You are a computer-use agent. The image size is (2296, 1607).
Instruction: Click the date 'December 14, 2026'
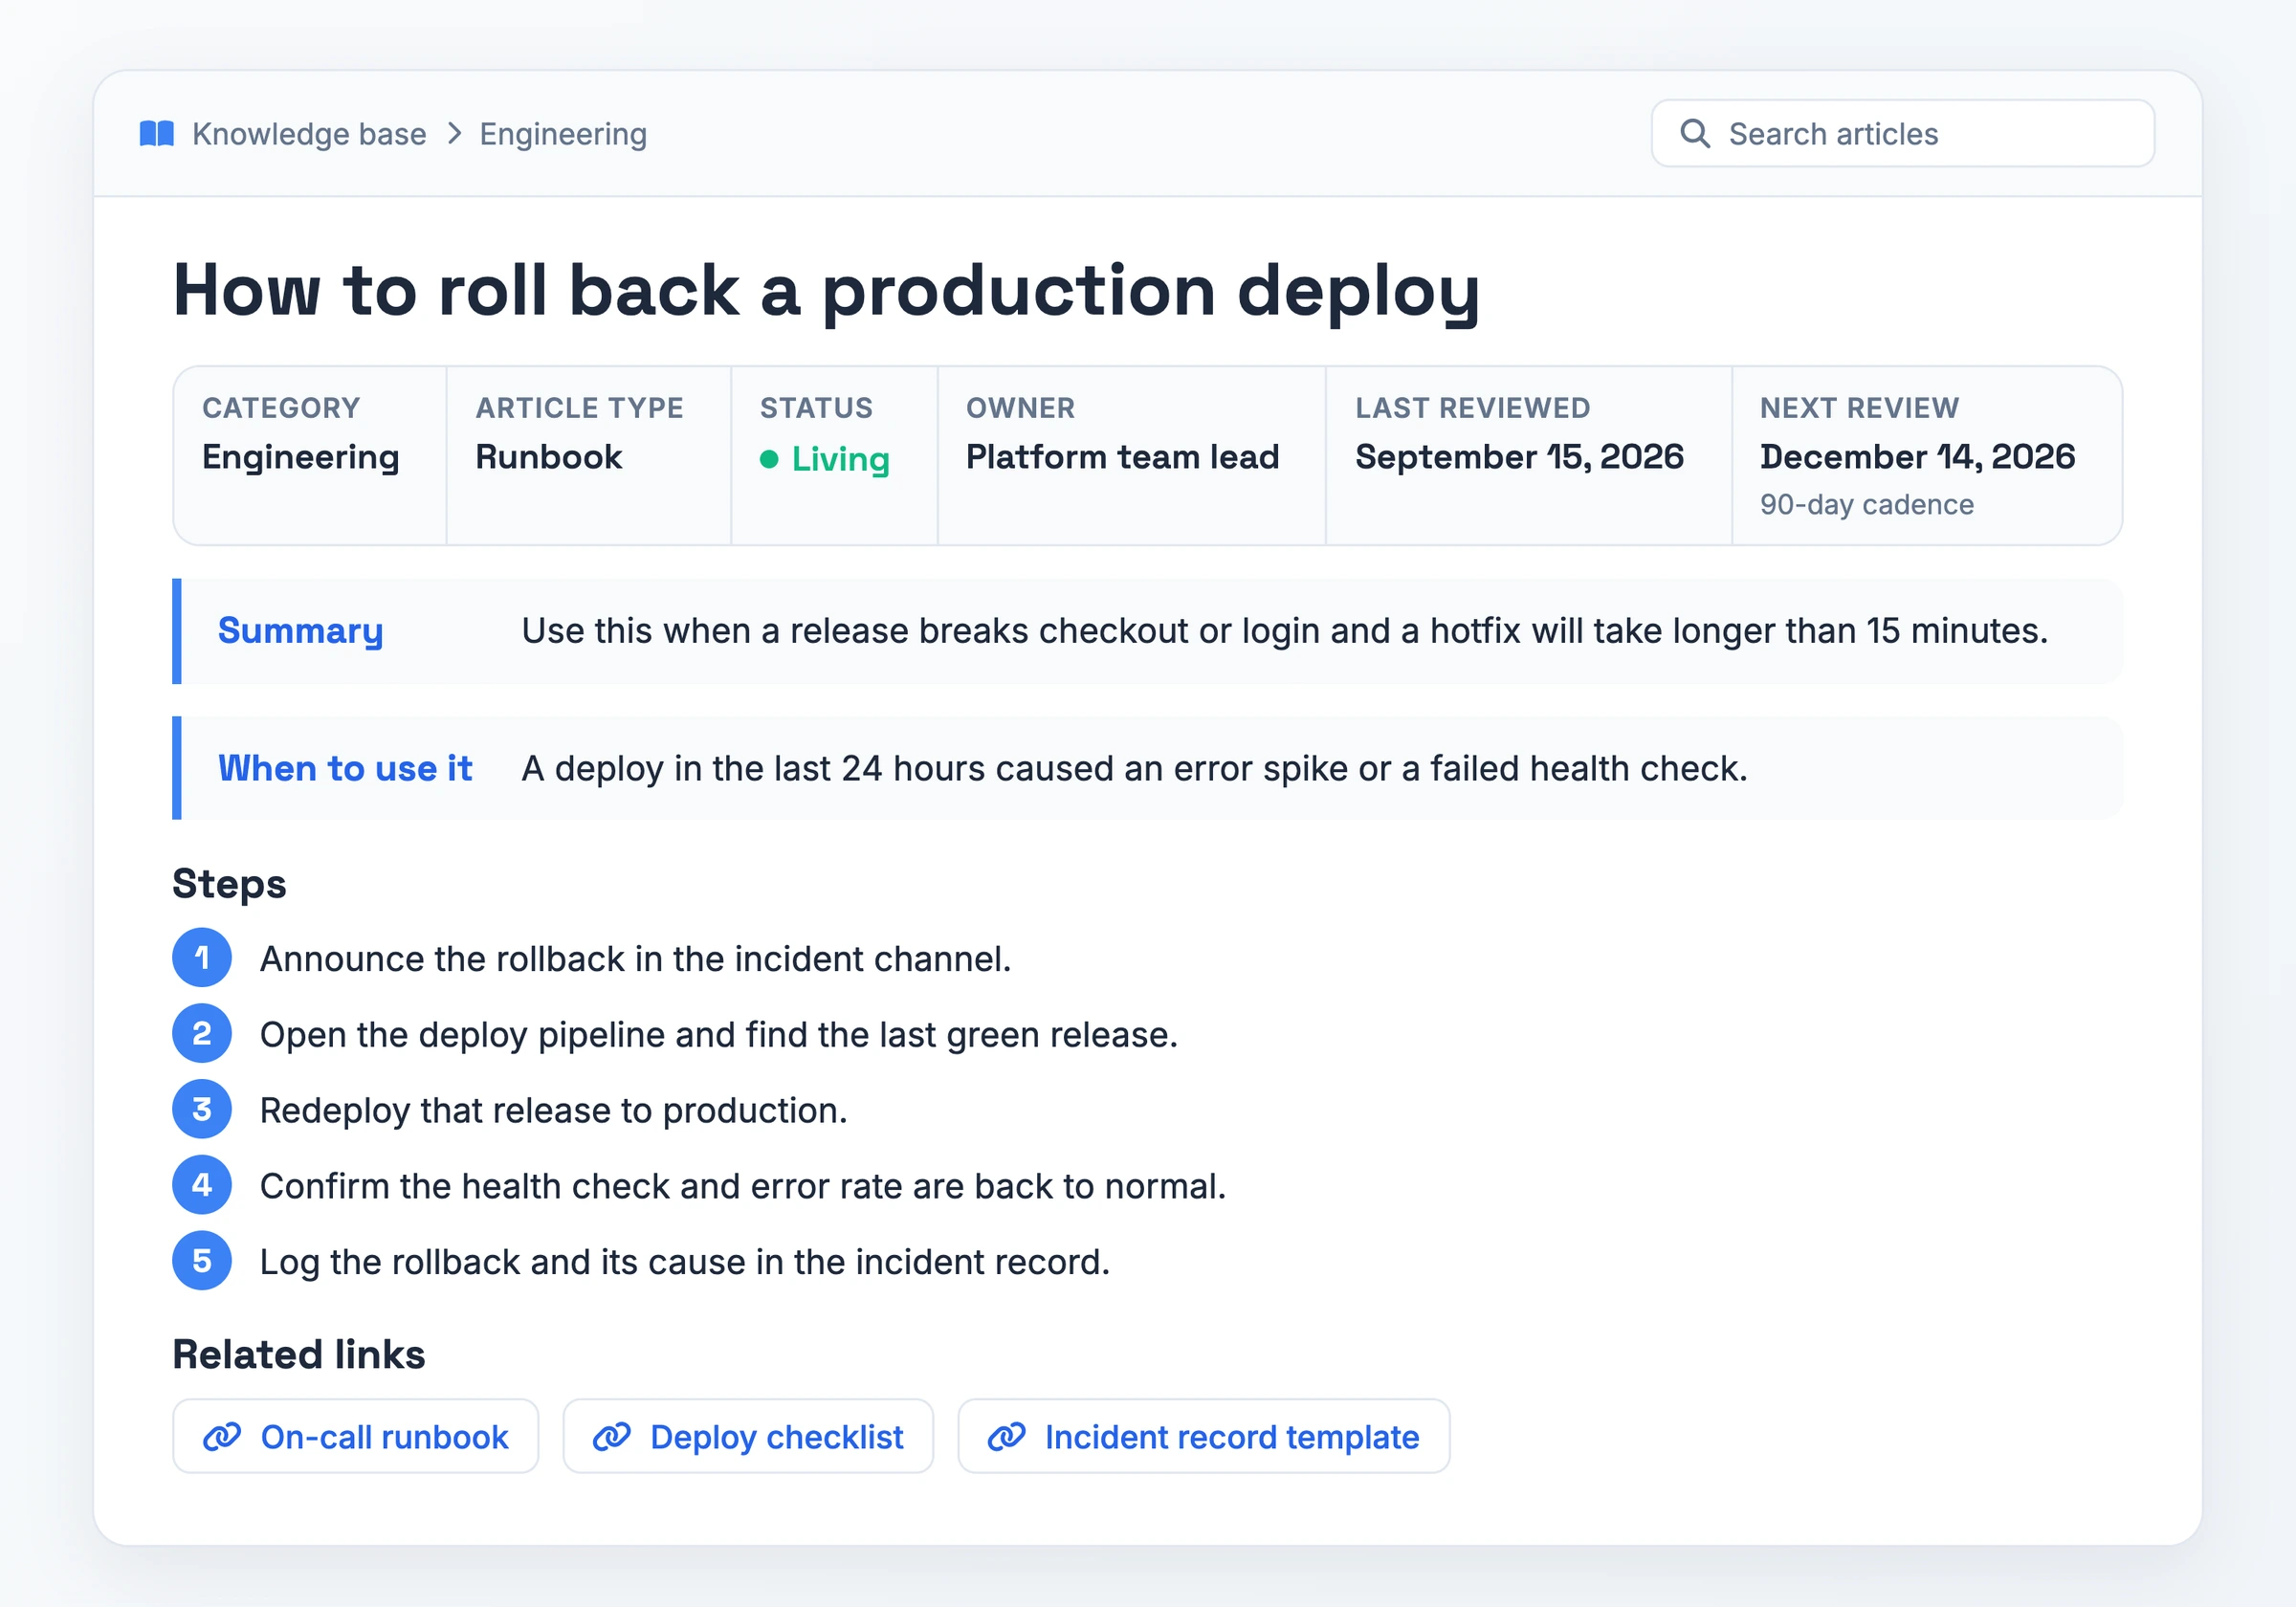coord(1918,457)
